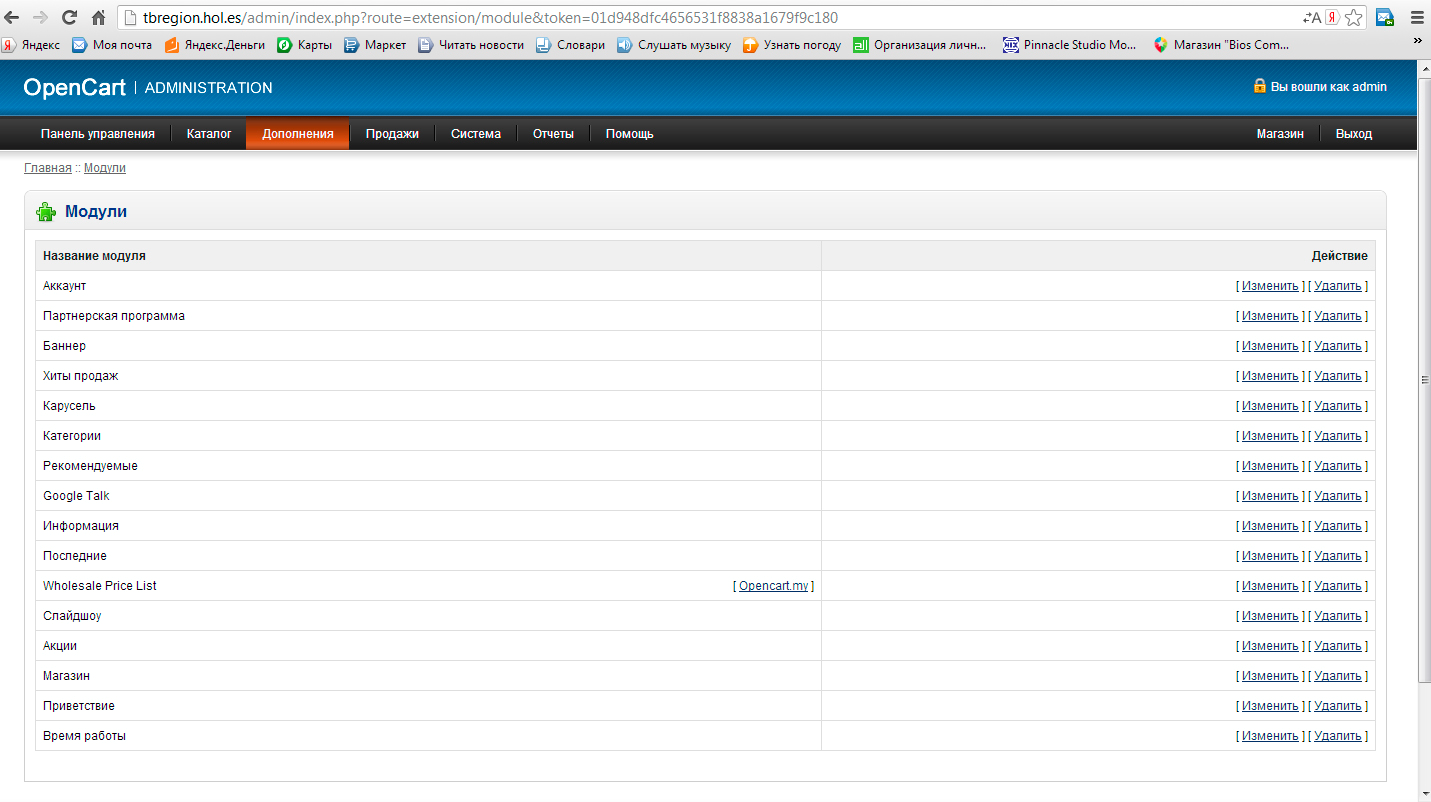Open the Pinnacle Studio bookmark
This screenshot has width=1431, height=802.
point(1070,45)
